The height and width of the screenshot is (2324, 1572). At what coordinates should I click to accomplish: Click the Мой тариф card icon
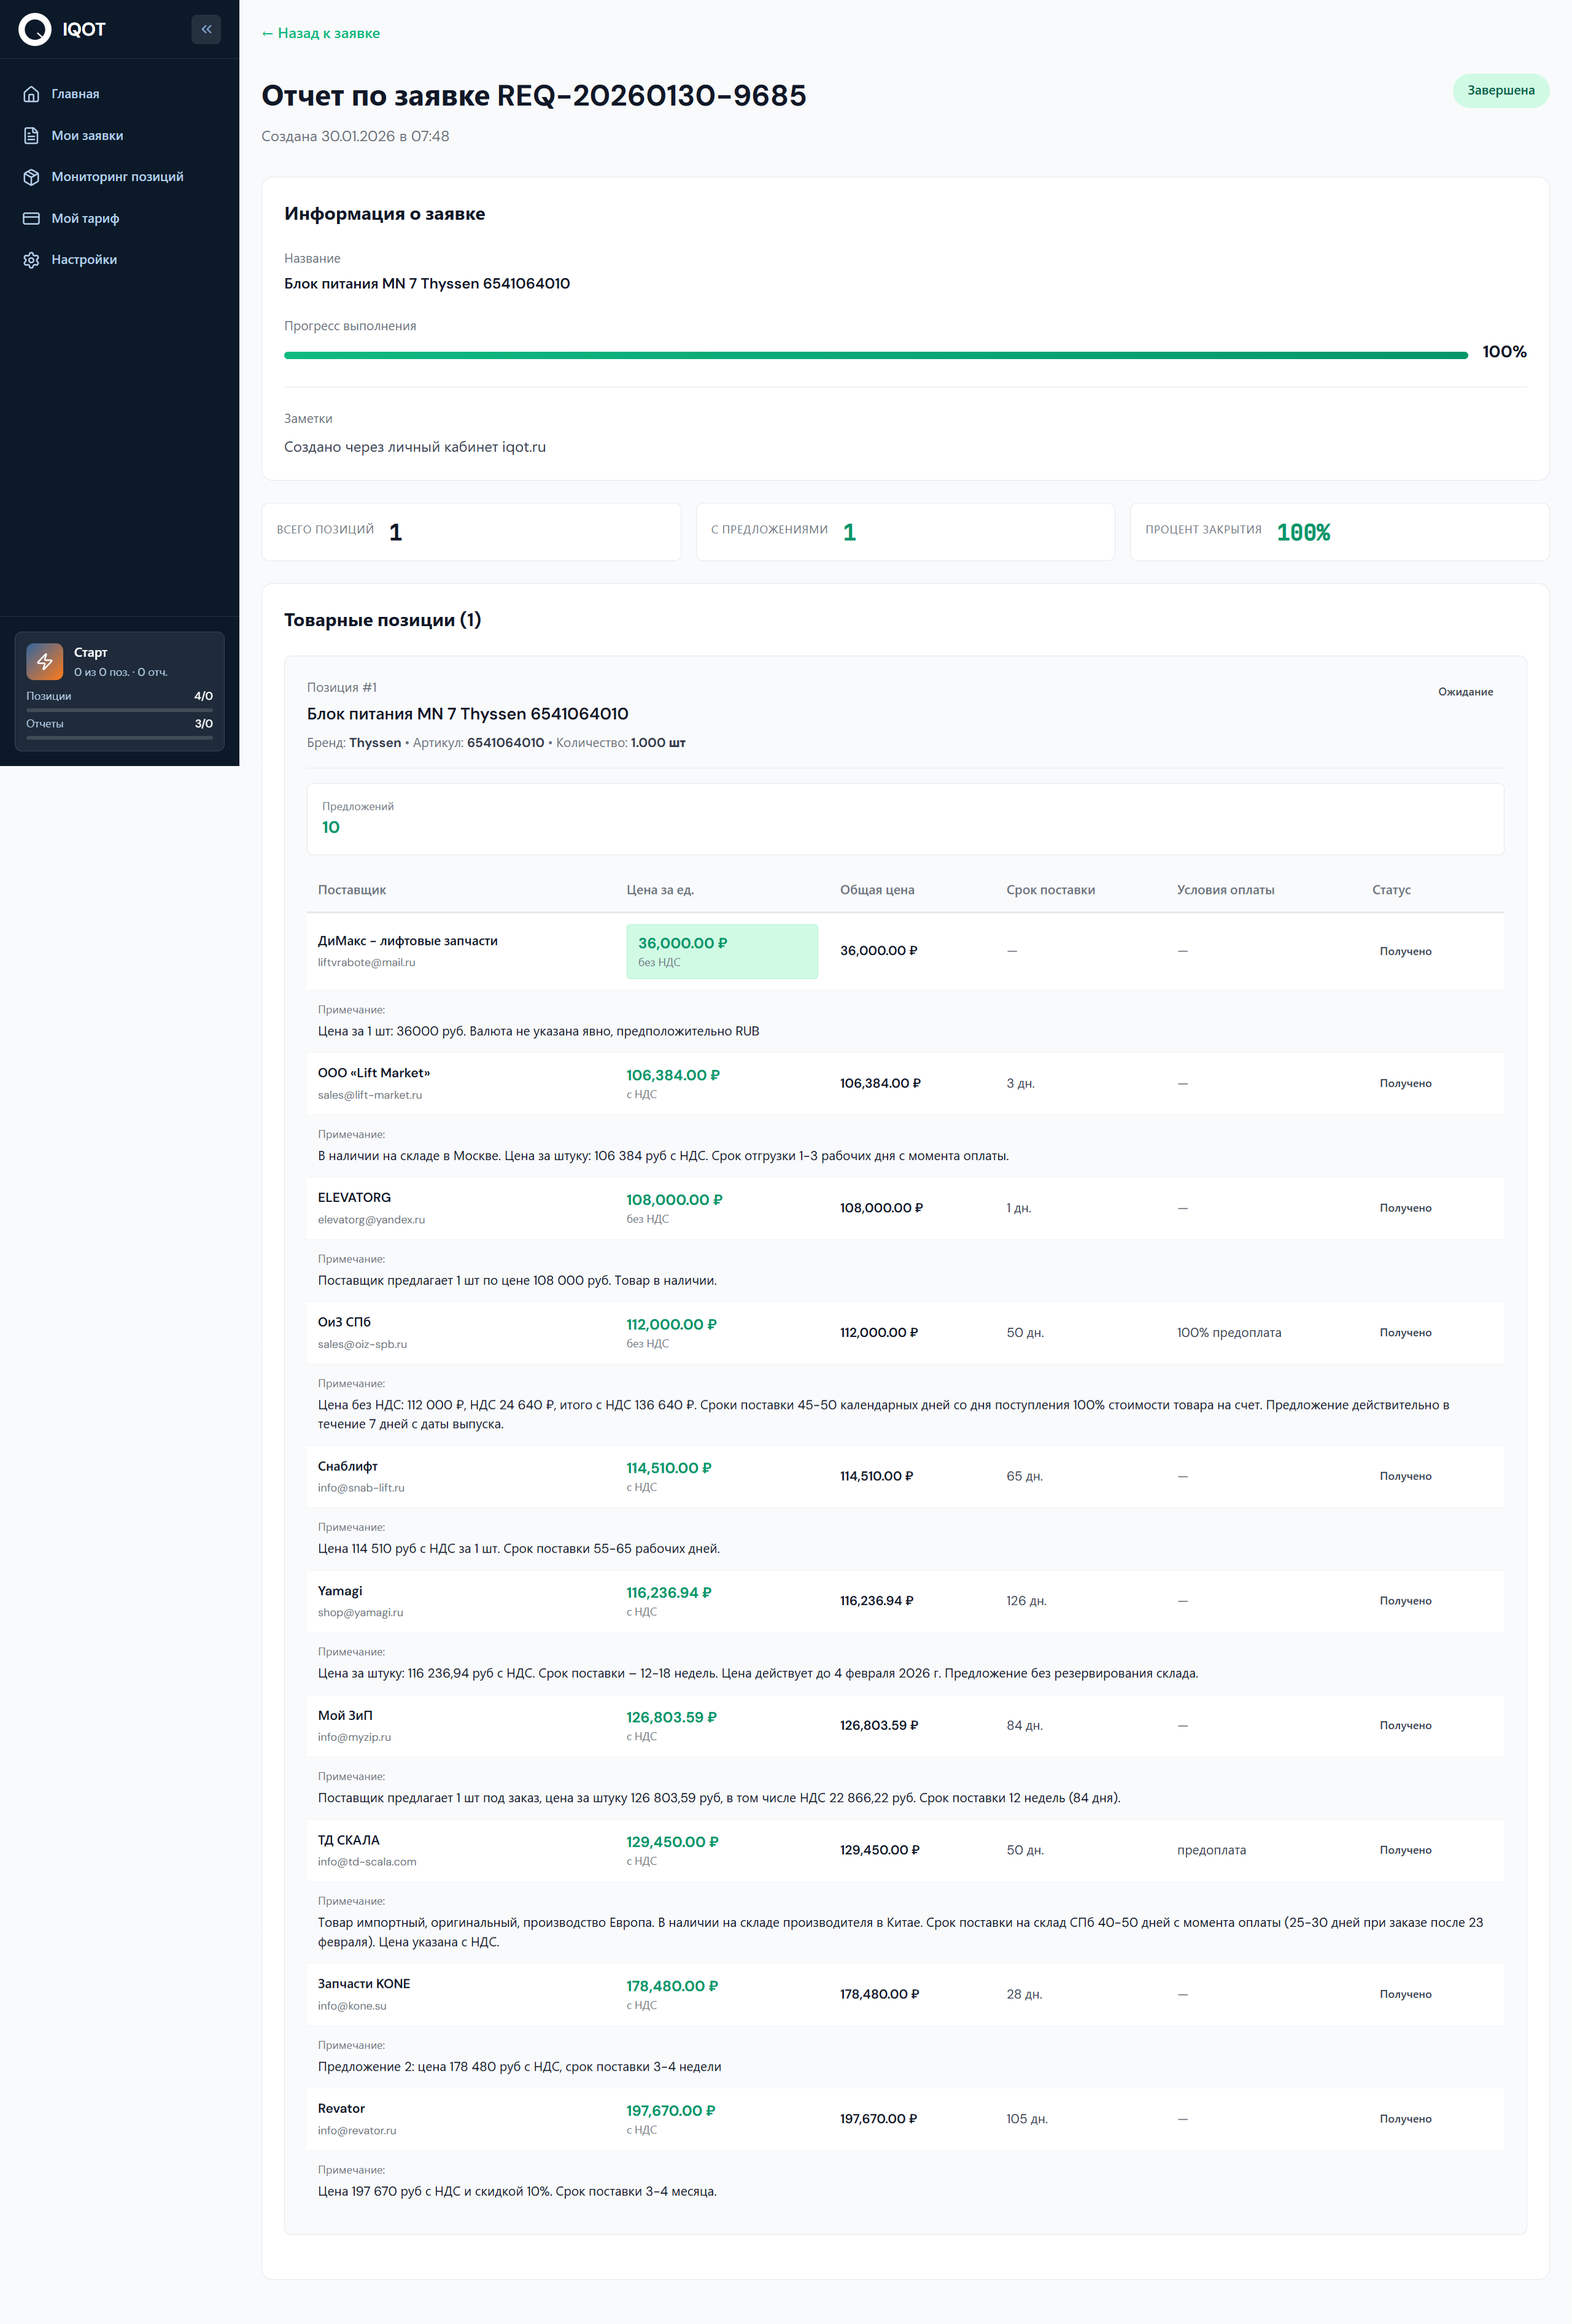point(32,218)
